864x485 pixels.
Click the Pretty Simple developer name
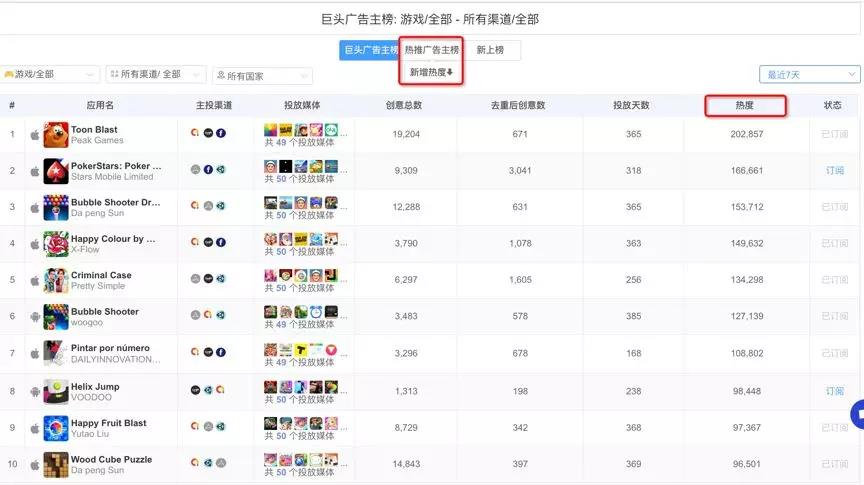click(98, 286)
